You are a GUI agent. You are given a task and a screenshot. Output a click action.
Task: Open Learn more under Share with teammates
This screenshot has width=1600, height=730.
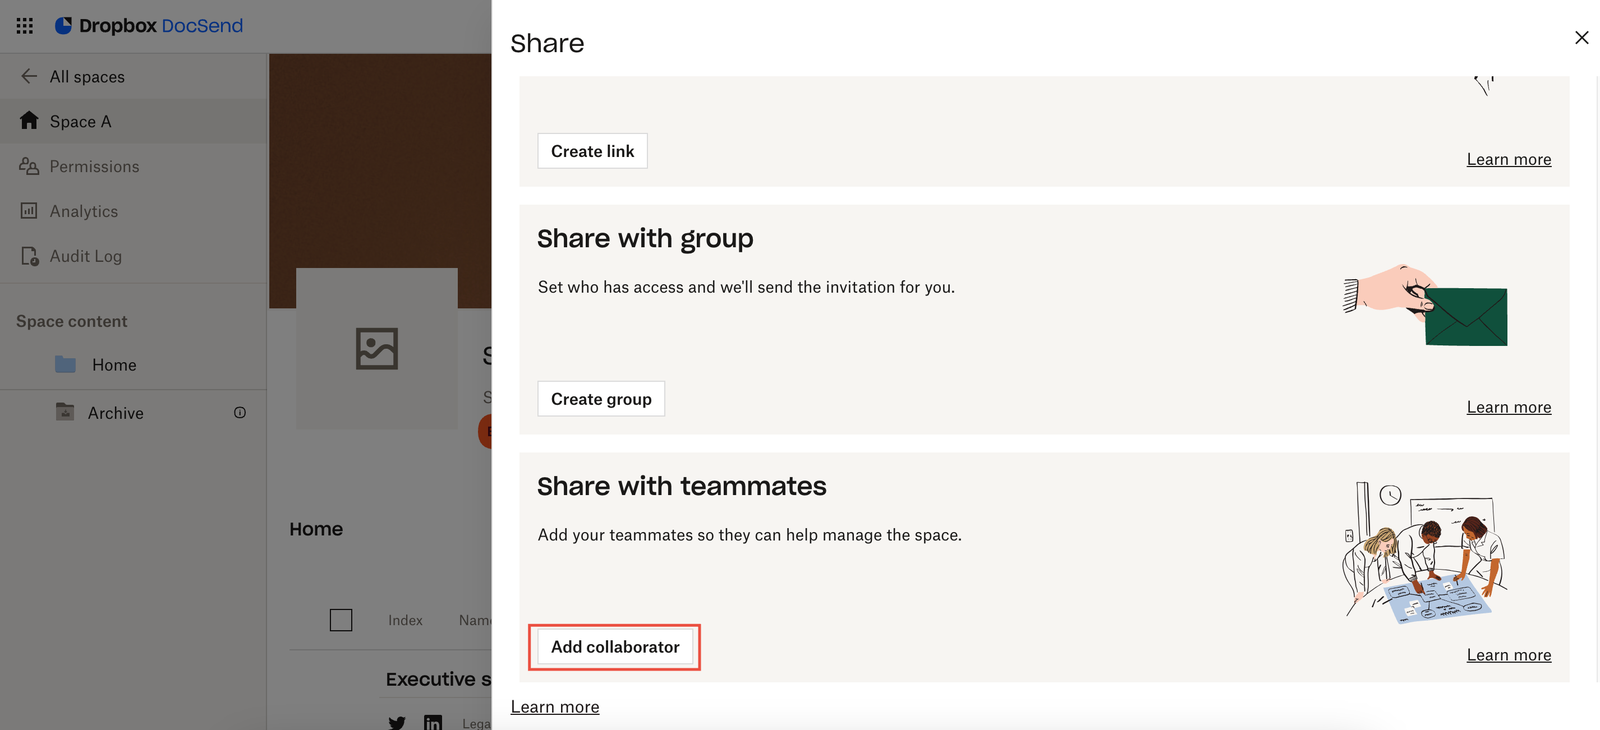(x=1508, y=654)
